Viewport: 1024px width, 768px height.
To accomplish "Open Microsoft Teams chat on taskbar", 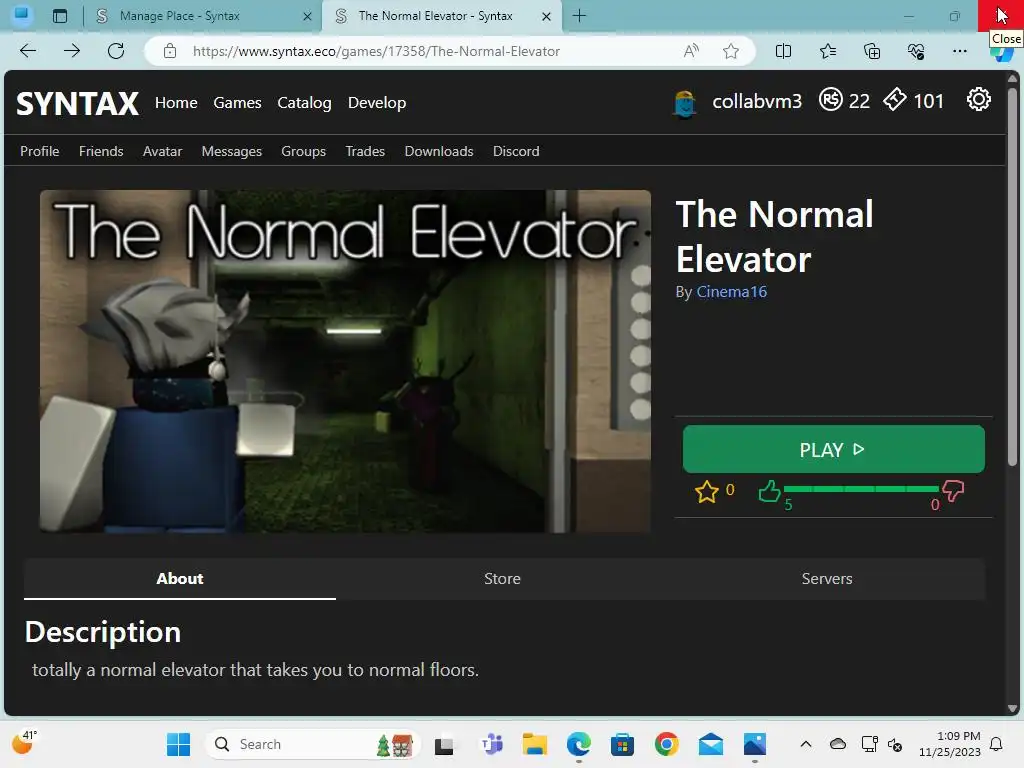I will coord(492,744).
